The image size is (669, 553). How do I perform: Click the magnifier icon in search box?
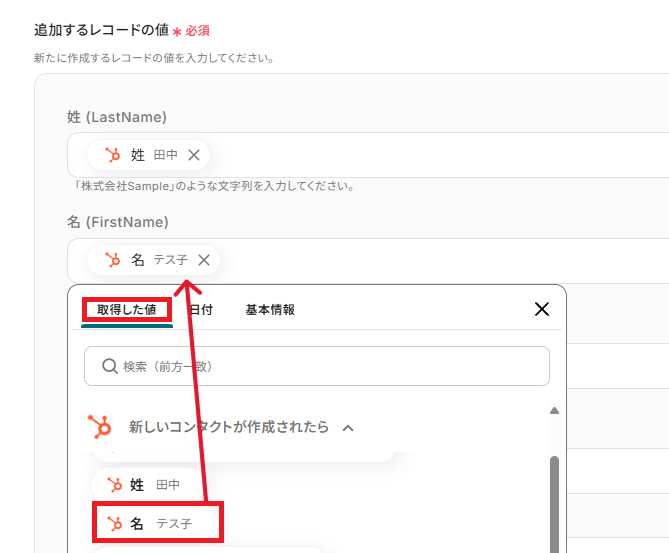(x=110, y=366)
